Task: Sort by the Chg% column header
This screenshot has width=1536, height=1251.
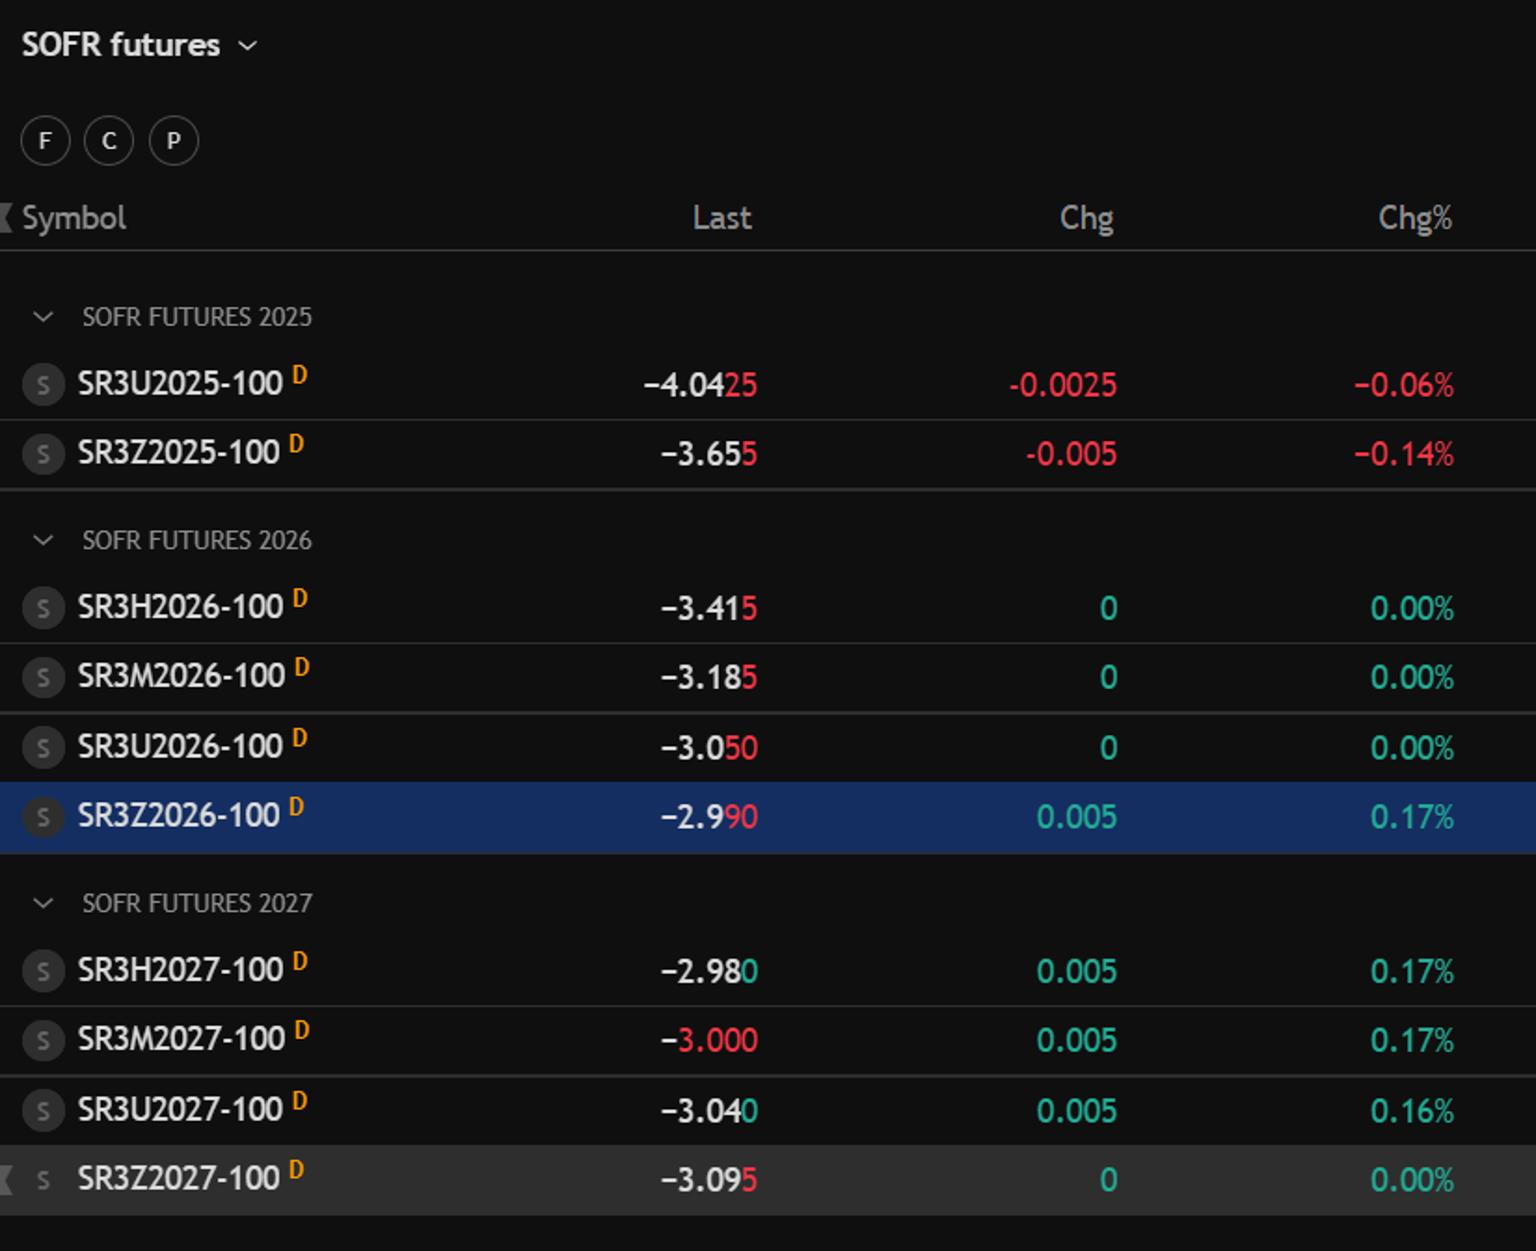Action: point(1415,218)
